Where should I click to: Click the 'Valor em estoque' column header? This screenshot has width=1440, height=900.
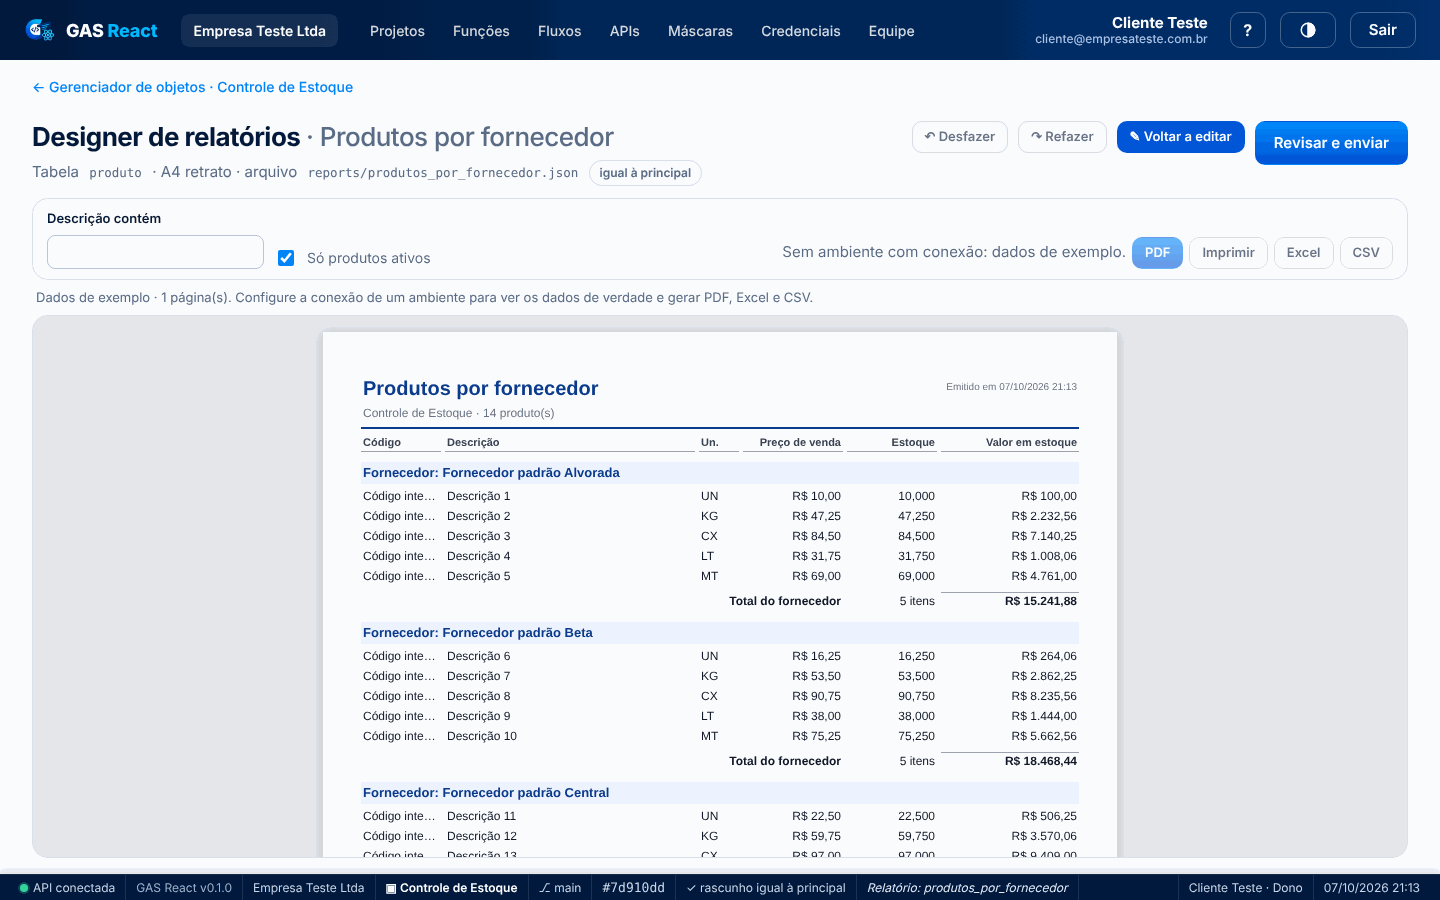click(x=1031, y=442)
